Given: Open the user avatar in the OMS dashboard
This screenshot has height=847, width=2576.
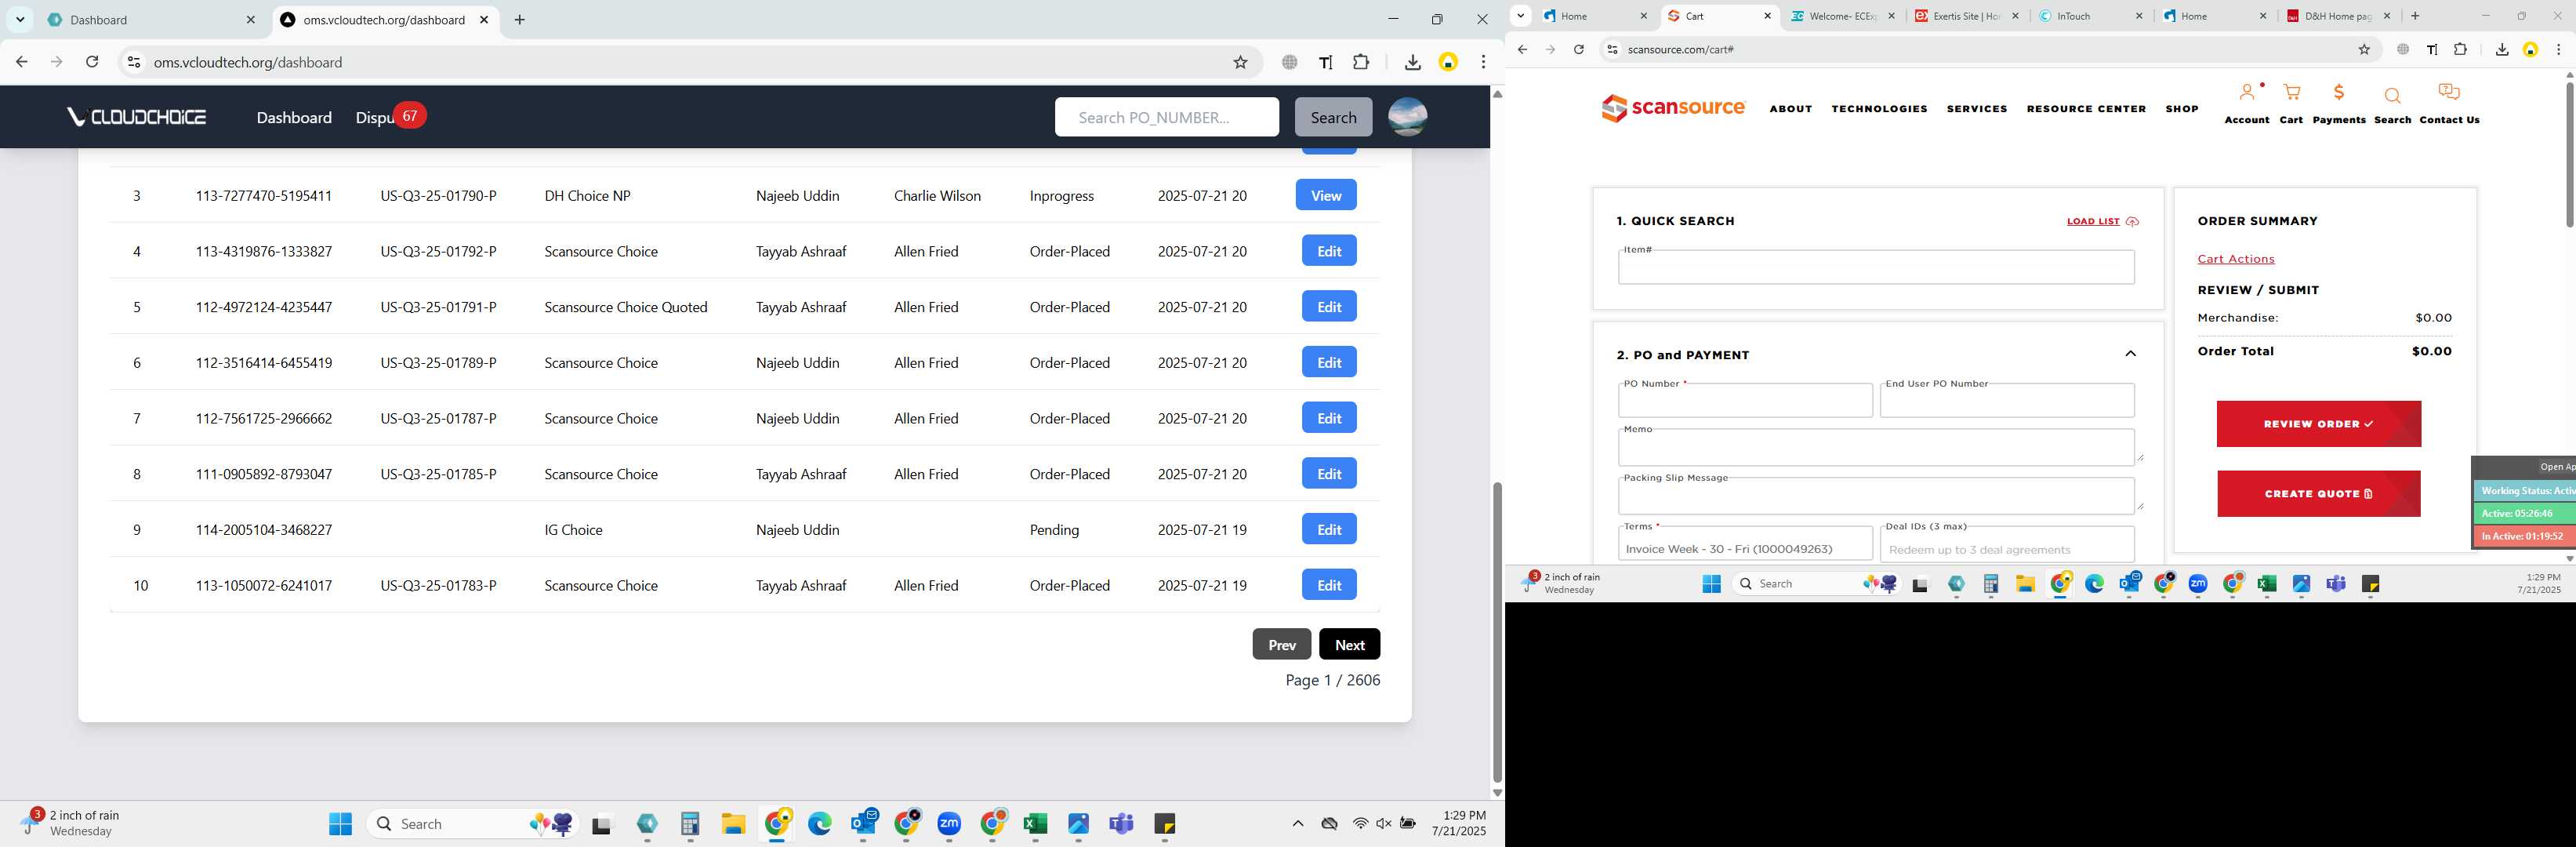Looking at the screenshot, I should 1407,117.
